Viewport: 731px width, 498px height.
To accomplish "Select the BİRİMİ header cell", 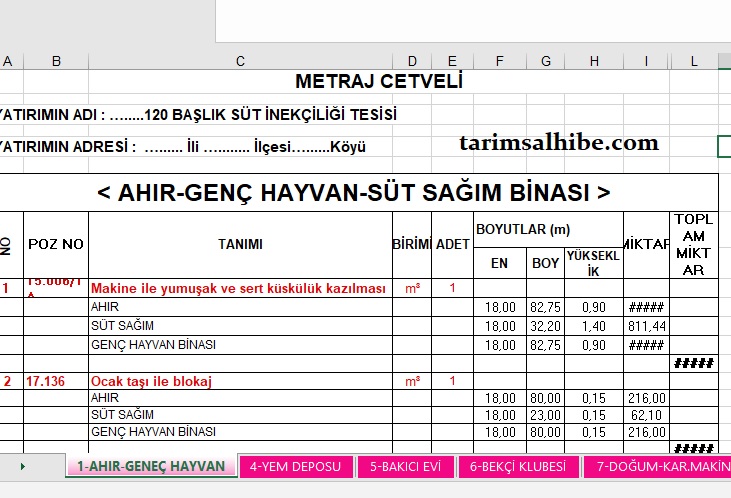I will 412,244.
